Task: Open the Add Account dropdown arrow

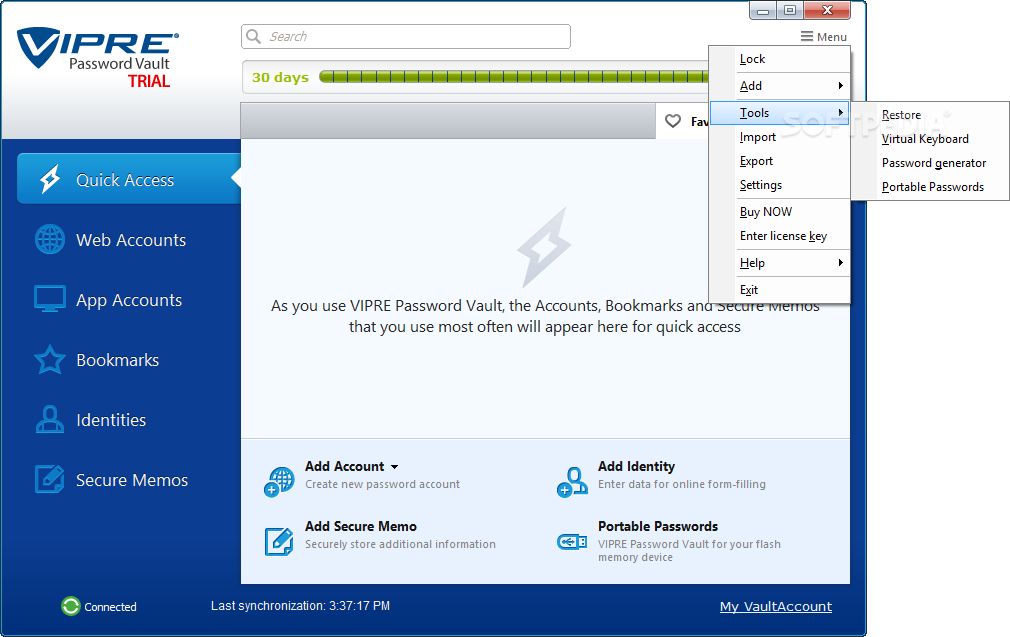Action: [x=394, y=467]
